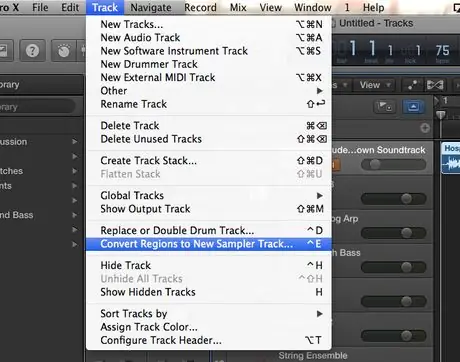Adjust volume slider on Soundtrack track
The image size is (460, 362).
click(393, 164)
